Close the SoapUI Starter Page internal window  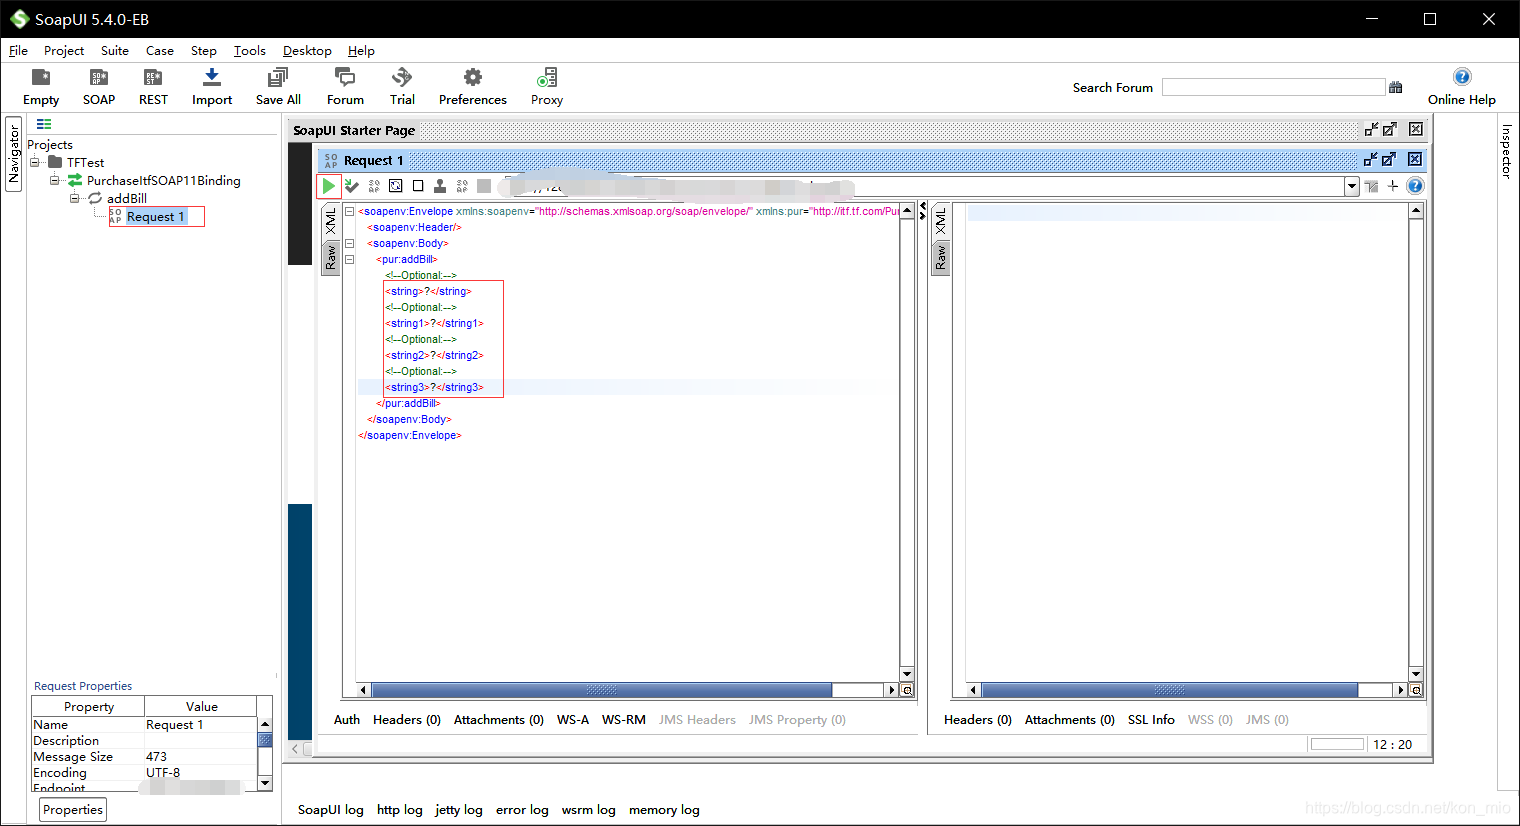pyautogui.click(x=1416, y=129)
